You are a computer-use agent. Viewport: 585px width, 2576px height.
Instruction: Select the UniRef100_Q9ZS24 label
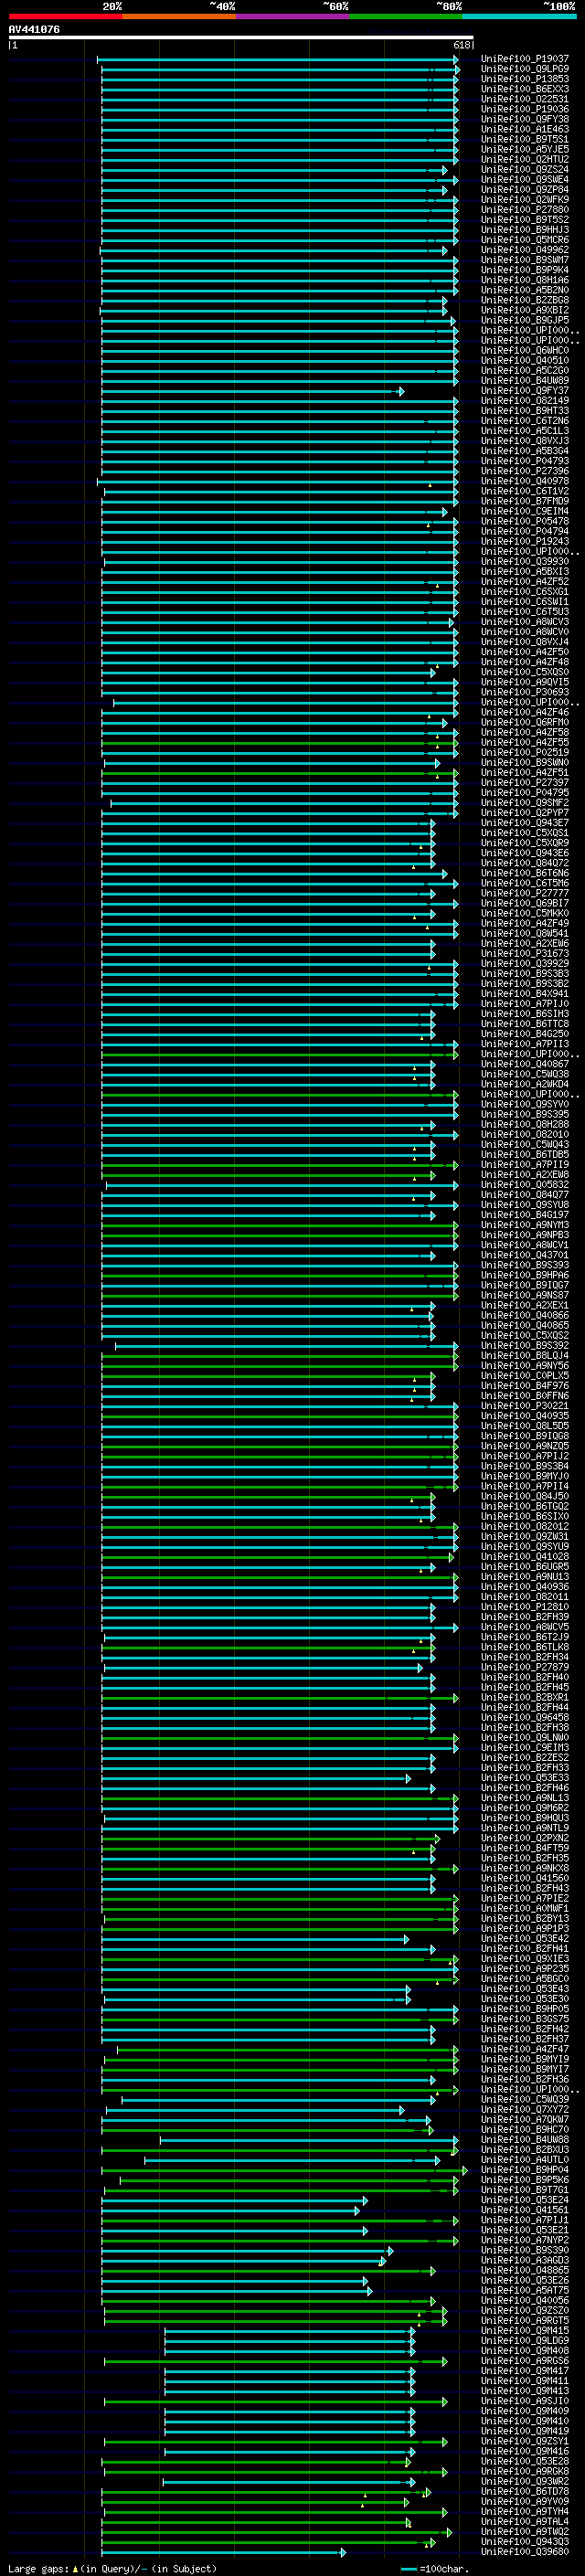click(524, 169)
